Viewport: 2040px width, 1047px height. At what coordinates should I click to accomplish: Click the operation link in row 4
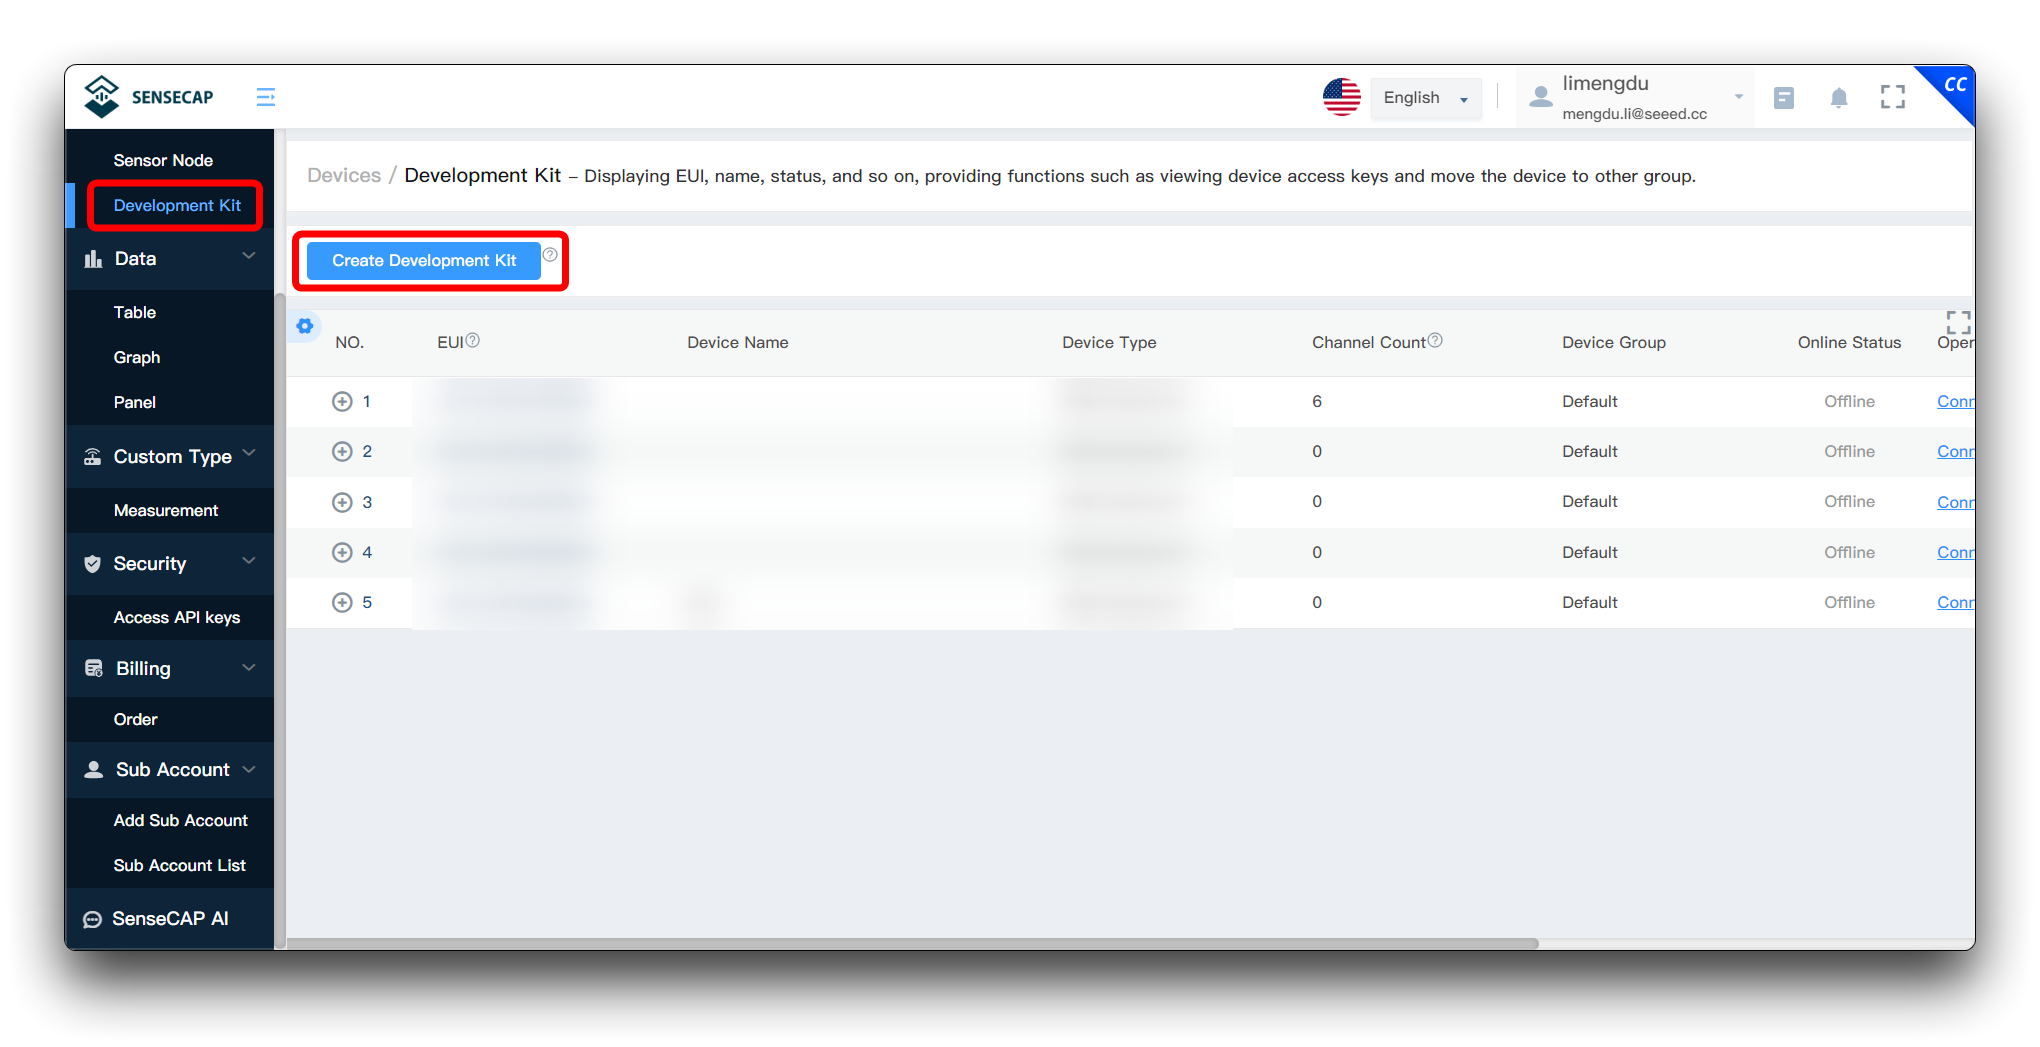1955,552
